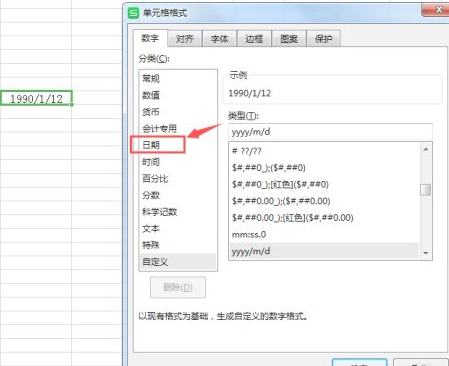
Task: Select format # ??/?? in type list
Action: pyautogui.click(x=325, y=151)
